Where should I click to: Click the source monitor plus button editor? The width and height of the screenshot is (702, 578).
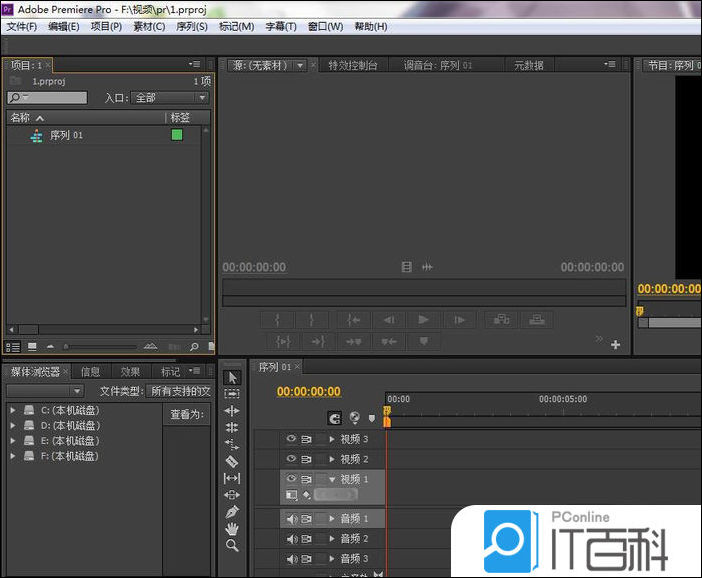(x=615, y=345)
